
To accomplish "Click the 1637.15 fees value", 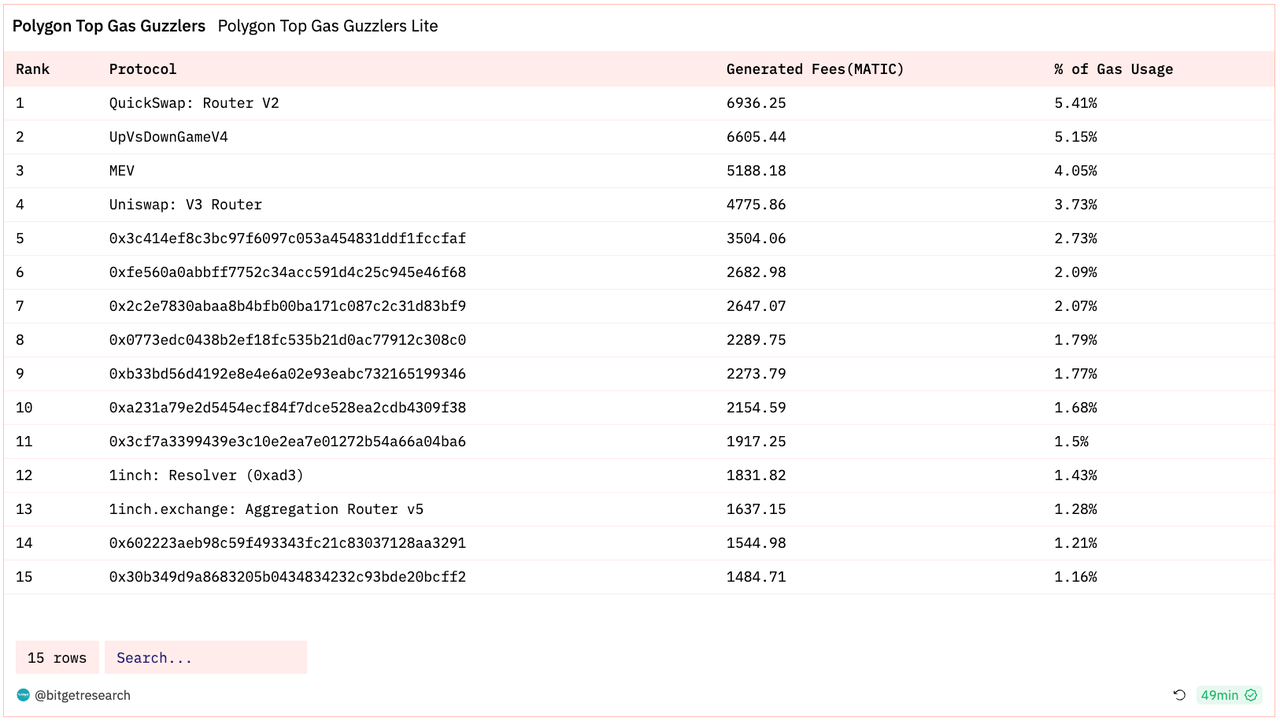I will [x=756, y=510].
